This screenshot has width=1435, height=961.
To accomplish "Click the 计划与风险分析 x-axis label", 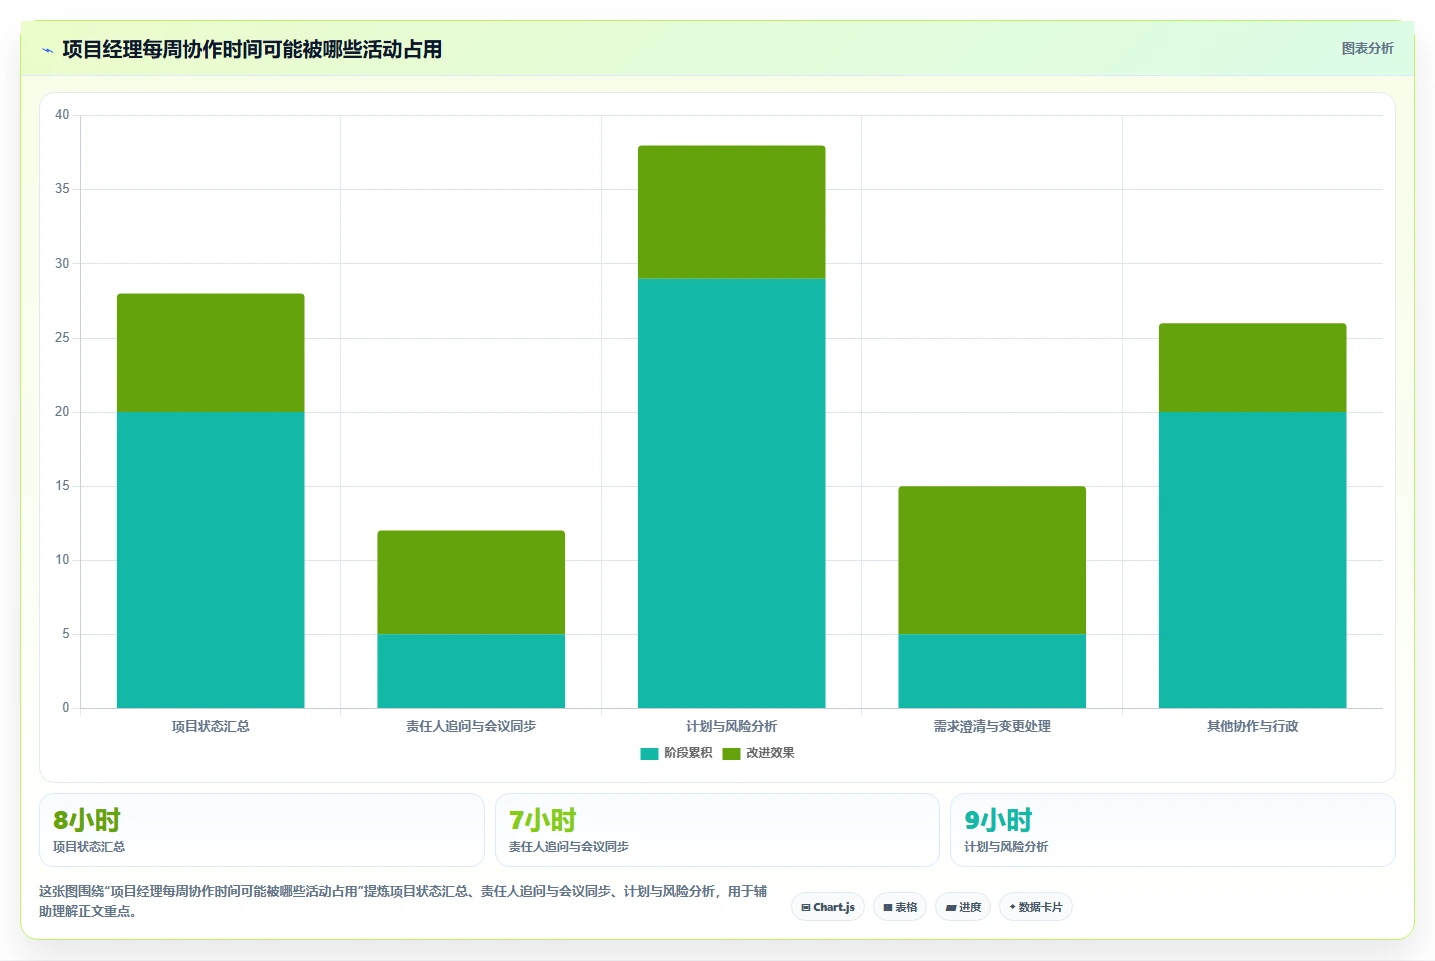I will point(732,726).
